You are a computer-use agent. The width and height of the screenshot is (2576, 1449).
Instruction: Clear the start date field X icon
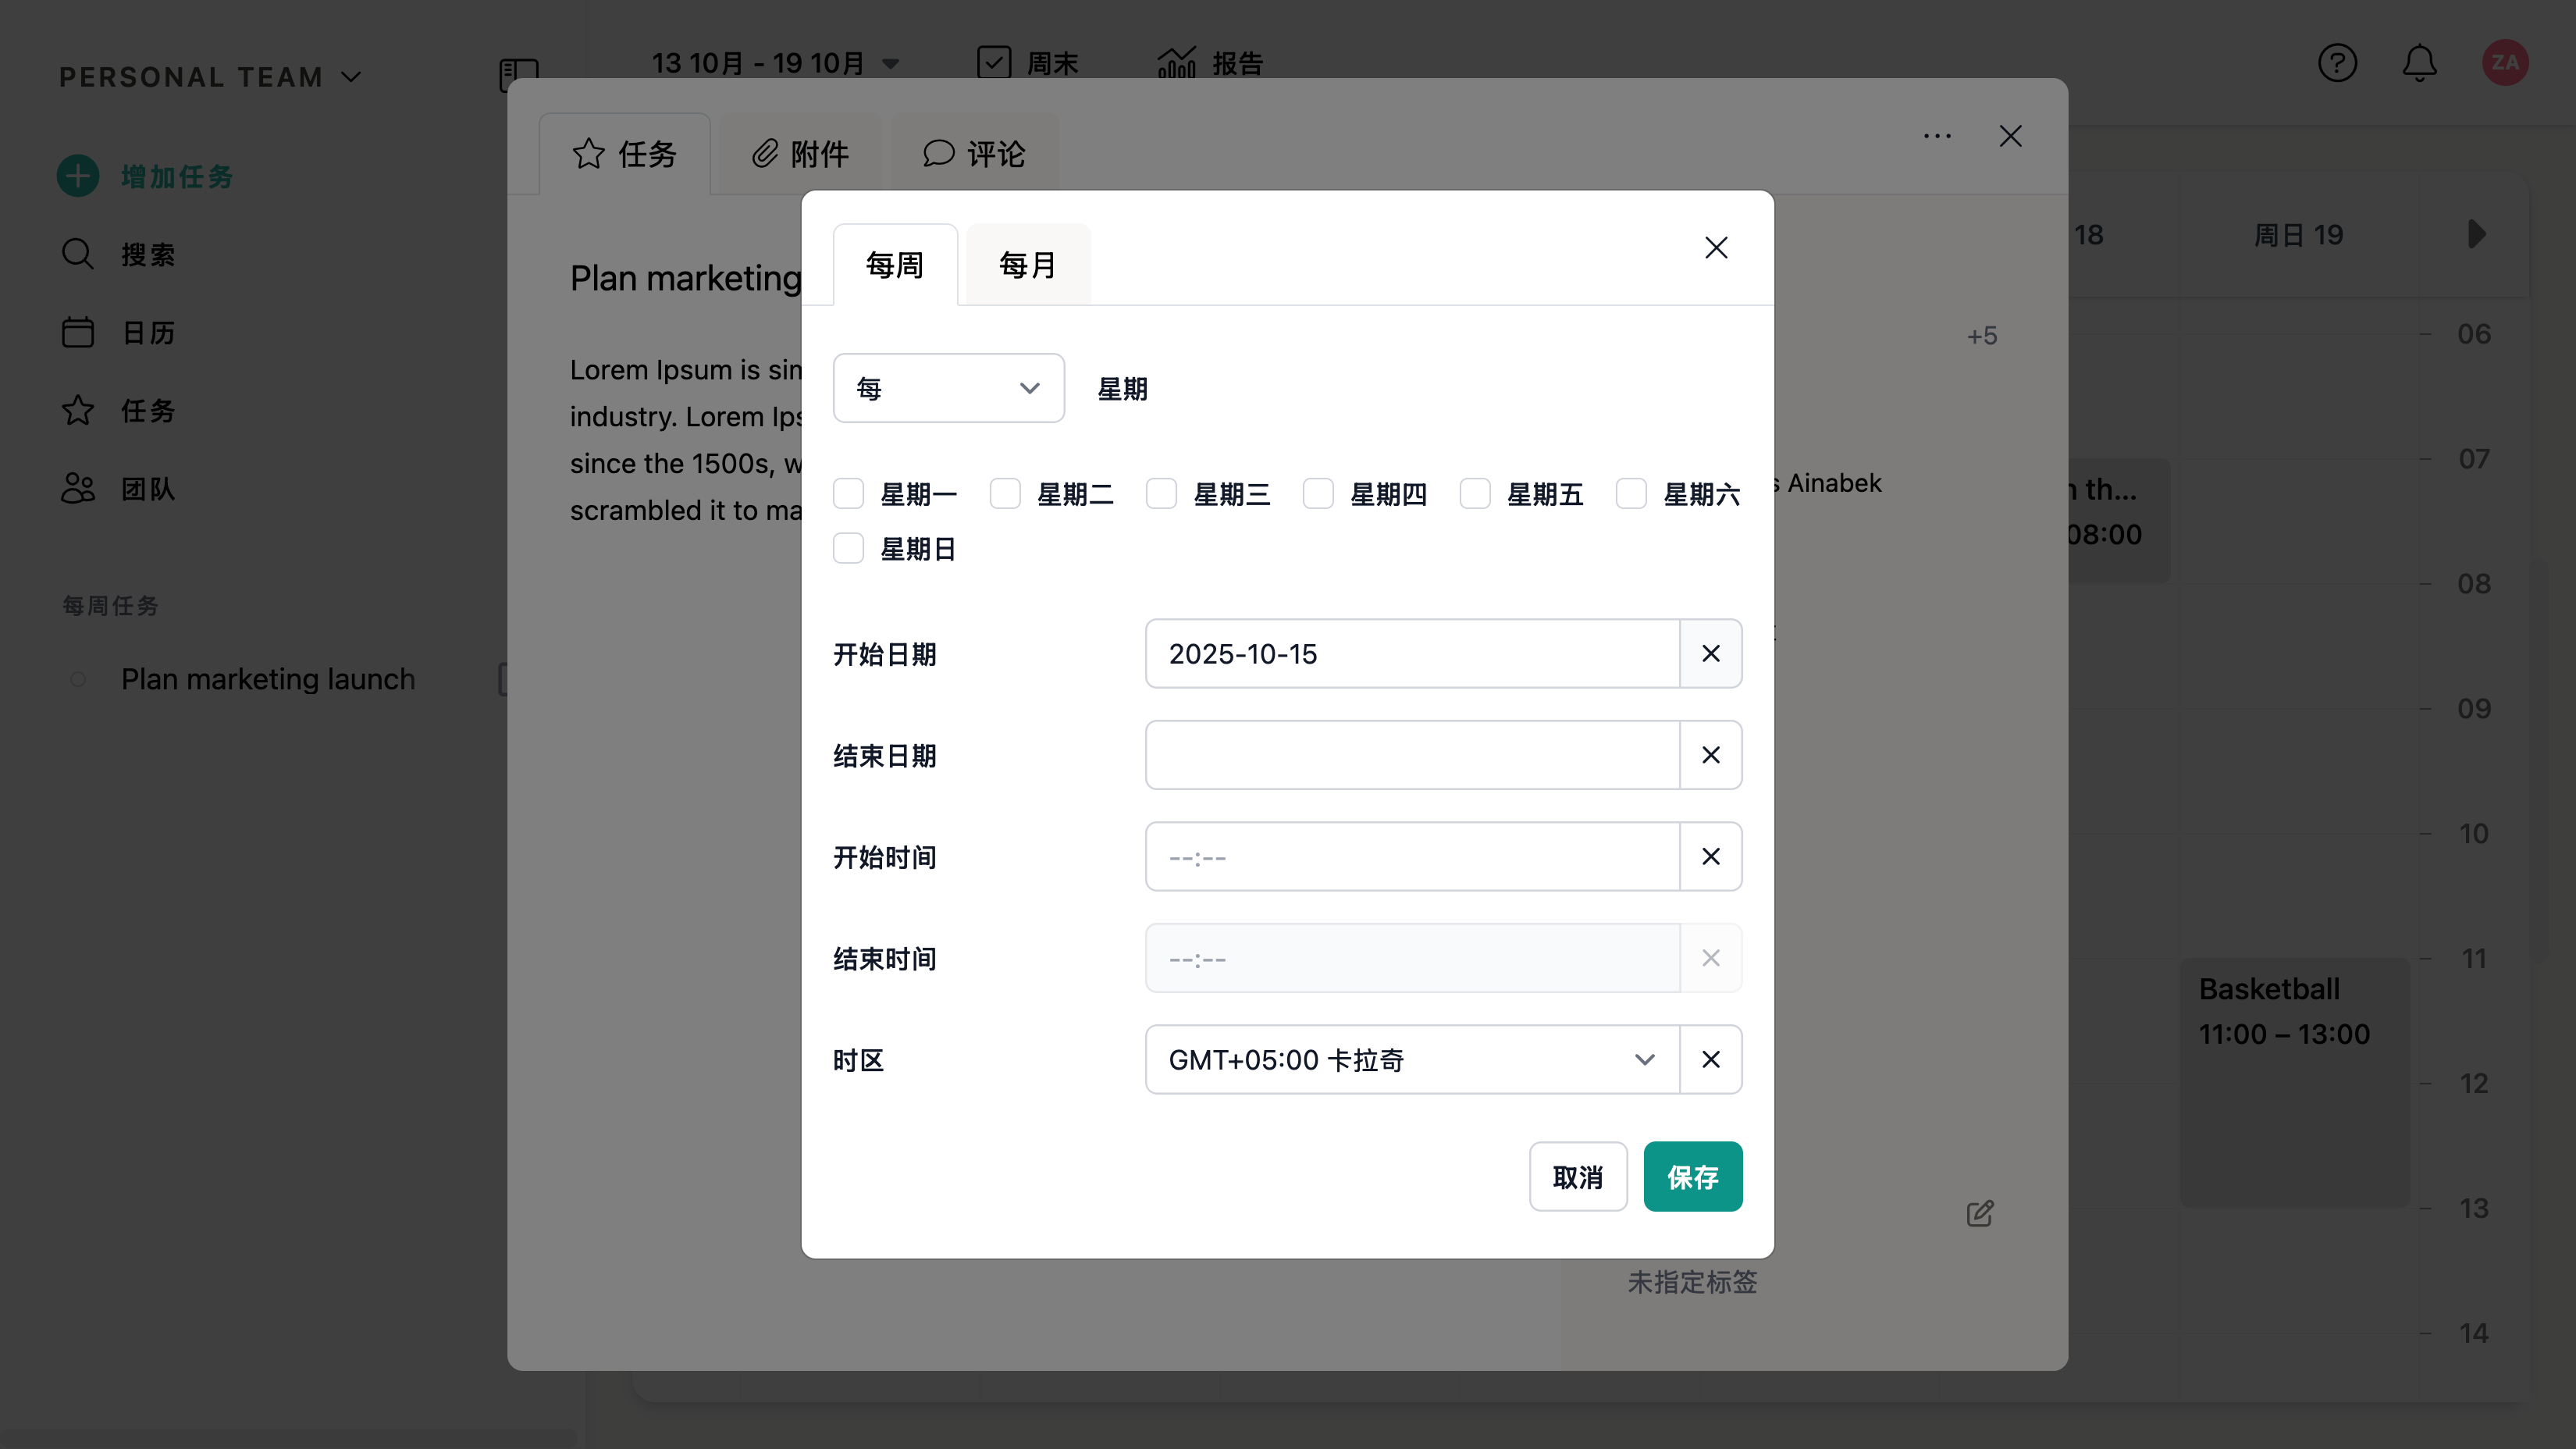(x=1710, y=653)
